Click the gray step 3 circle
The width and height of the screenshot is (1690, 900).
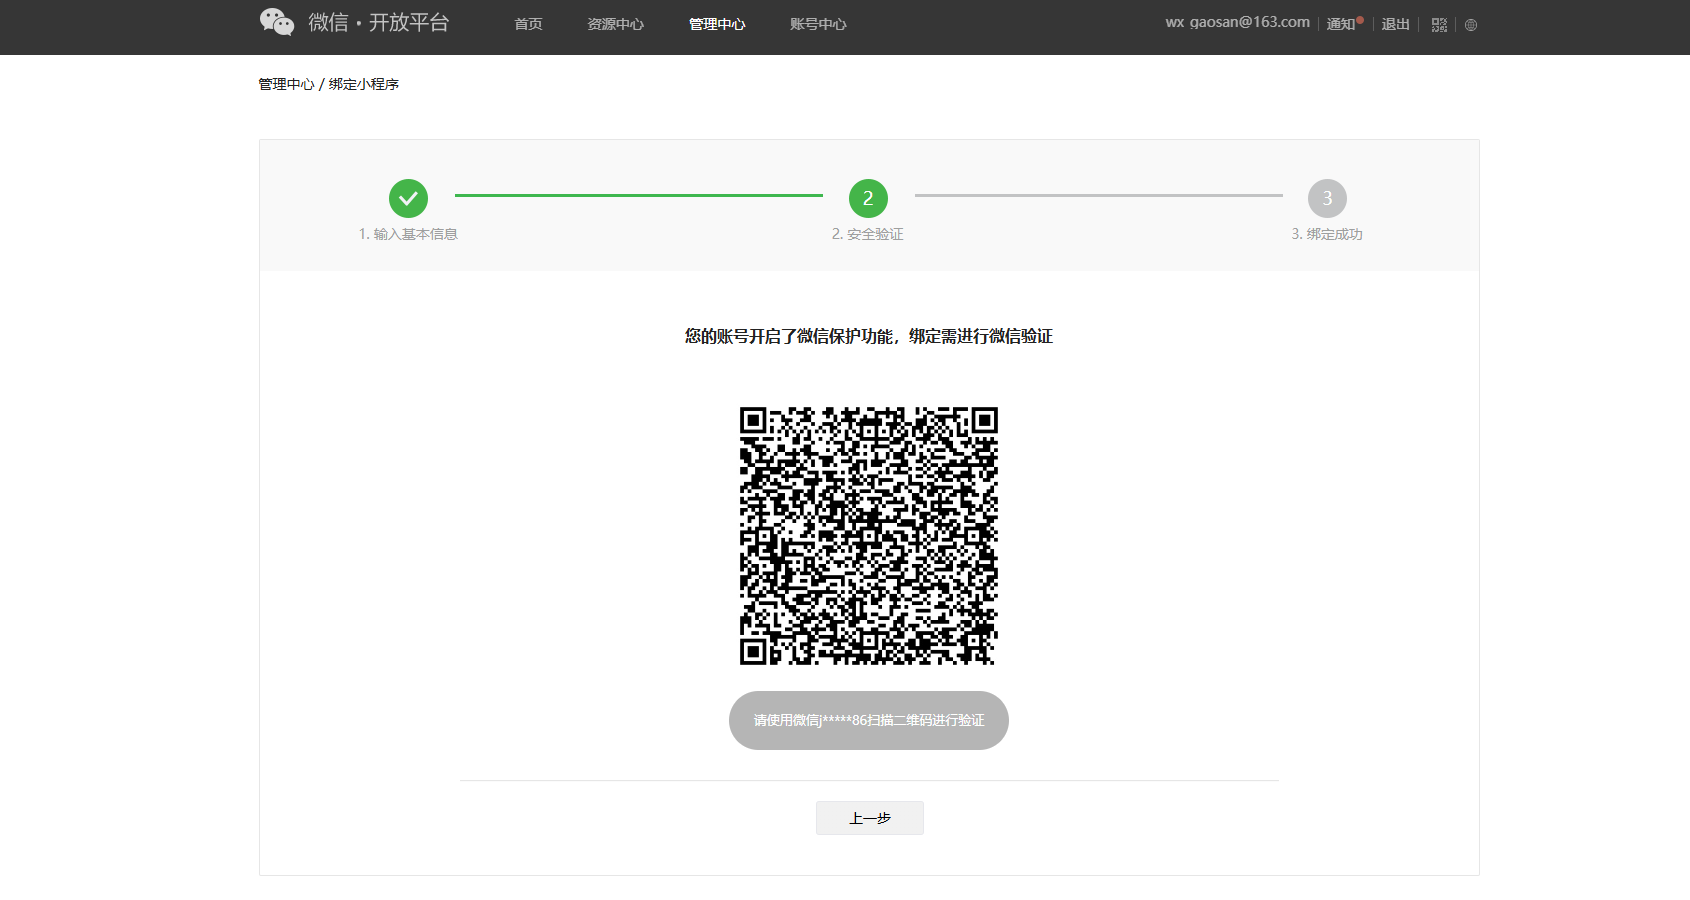click(1327, 198)
